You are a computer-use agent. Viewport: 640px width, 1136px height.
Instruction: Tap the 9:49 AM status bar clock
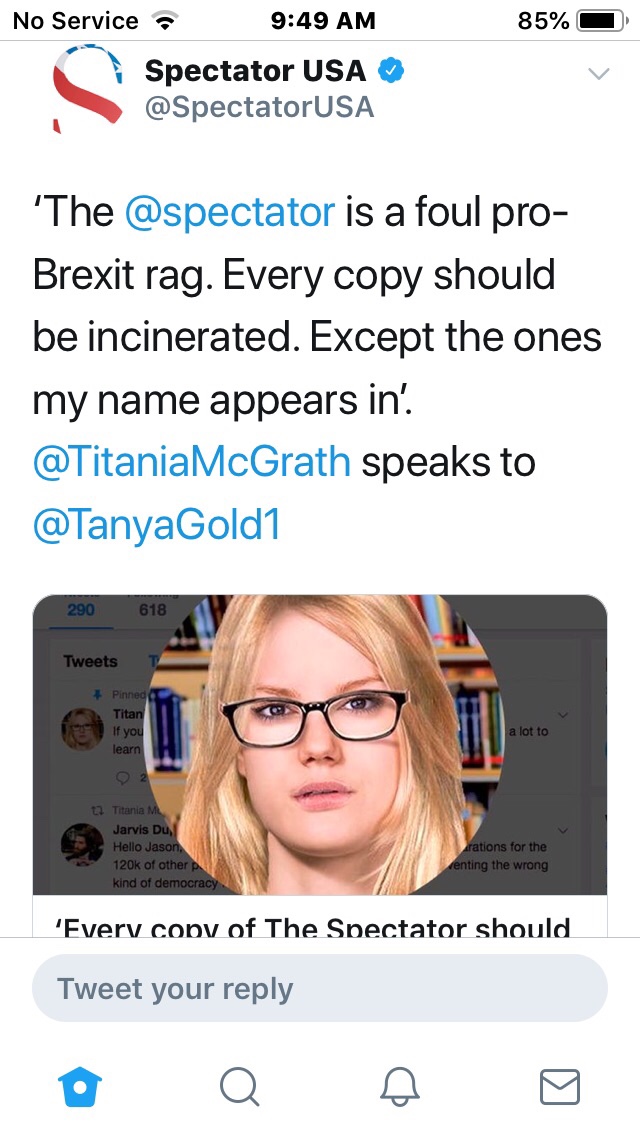(323, 21)
